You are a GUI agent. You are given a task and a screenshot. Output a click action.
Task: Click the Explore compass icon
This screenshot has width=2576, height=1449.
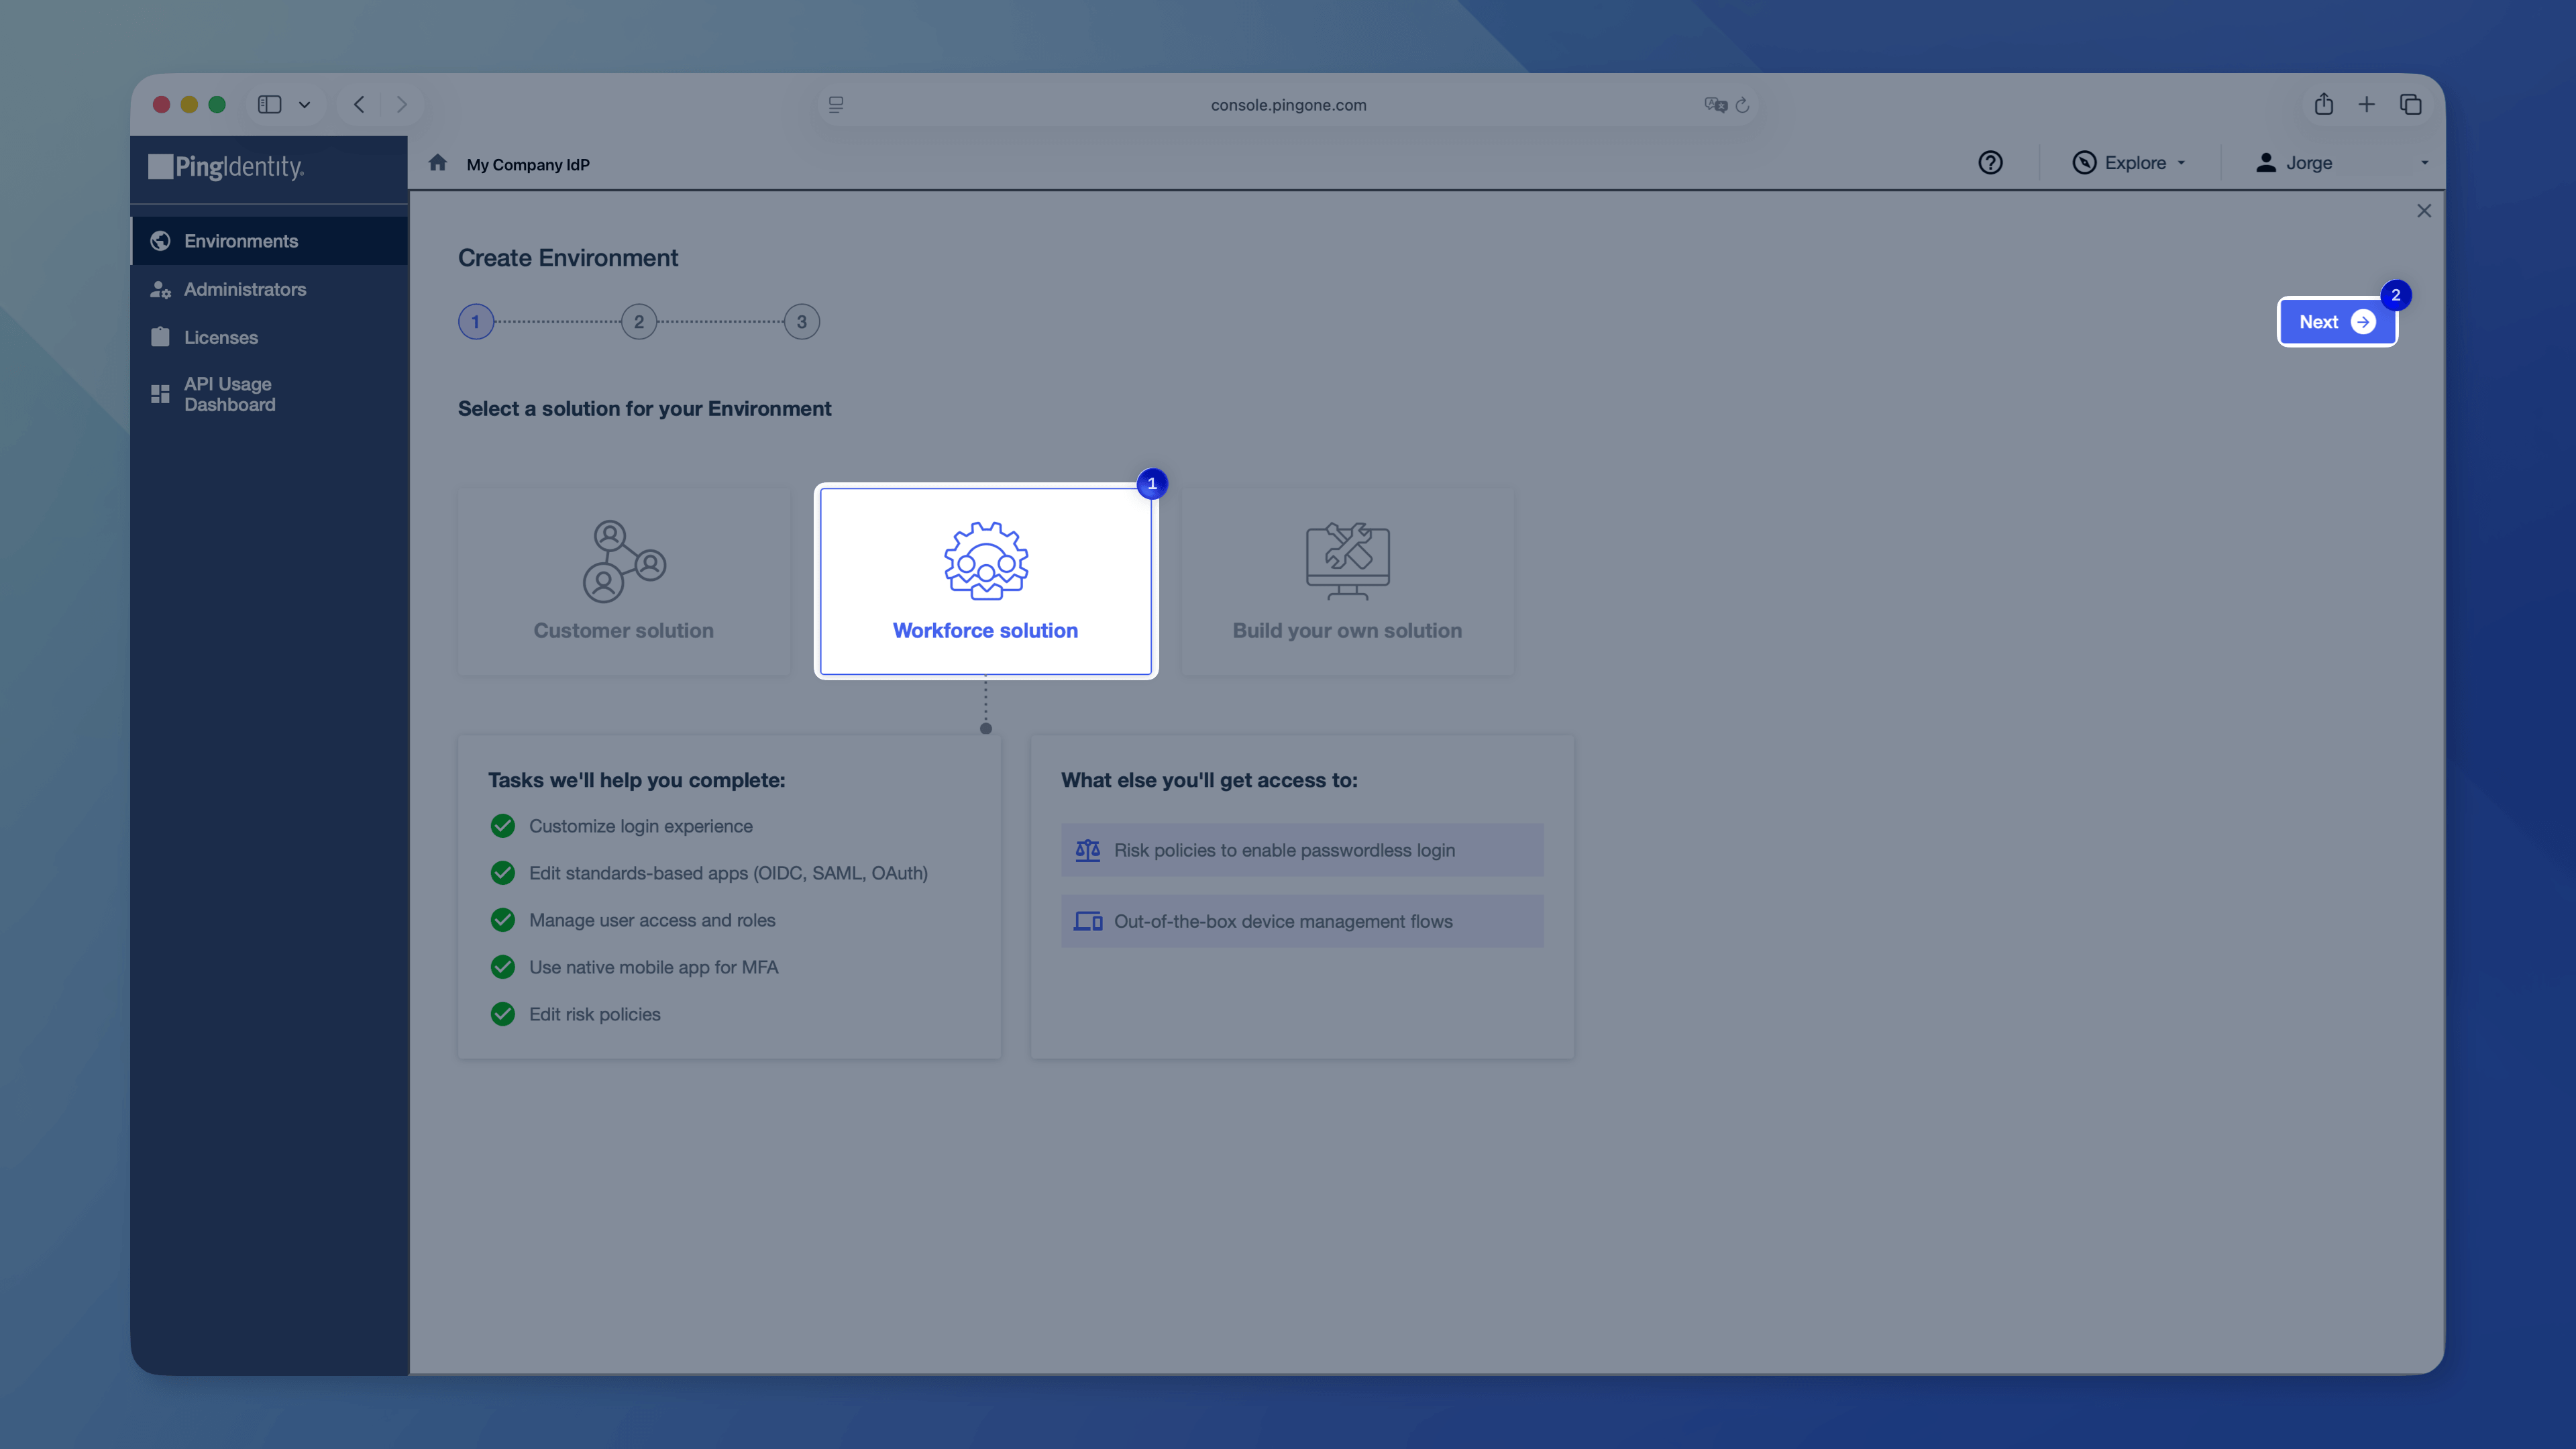pos(2084,162)
